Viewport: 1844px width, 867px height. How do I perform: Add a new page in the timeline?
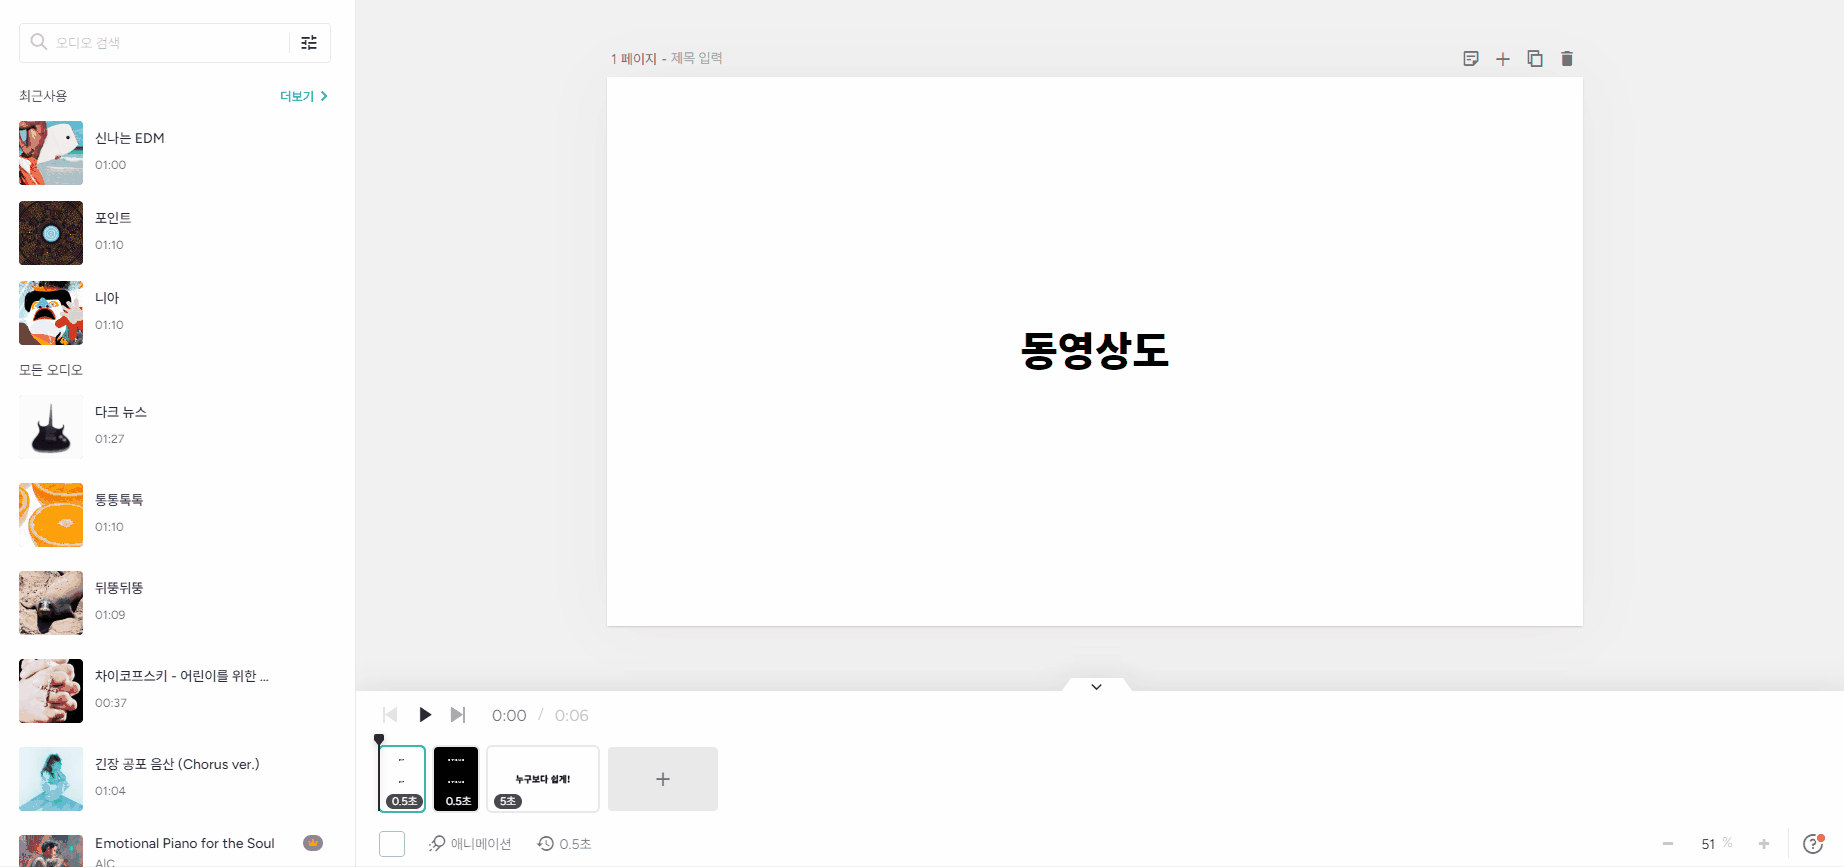pyautogui.click(x=662, y=778)
